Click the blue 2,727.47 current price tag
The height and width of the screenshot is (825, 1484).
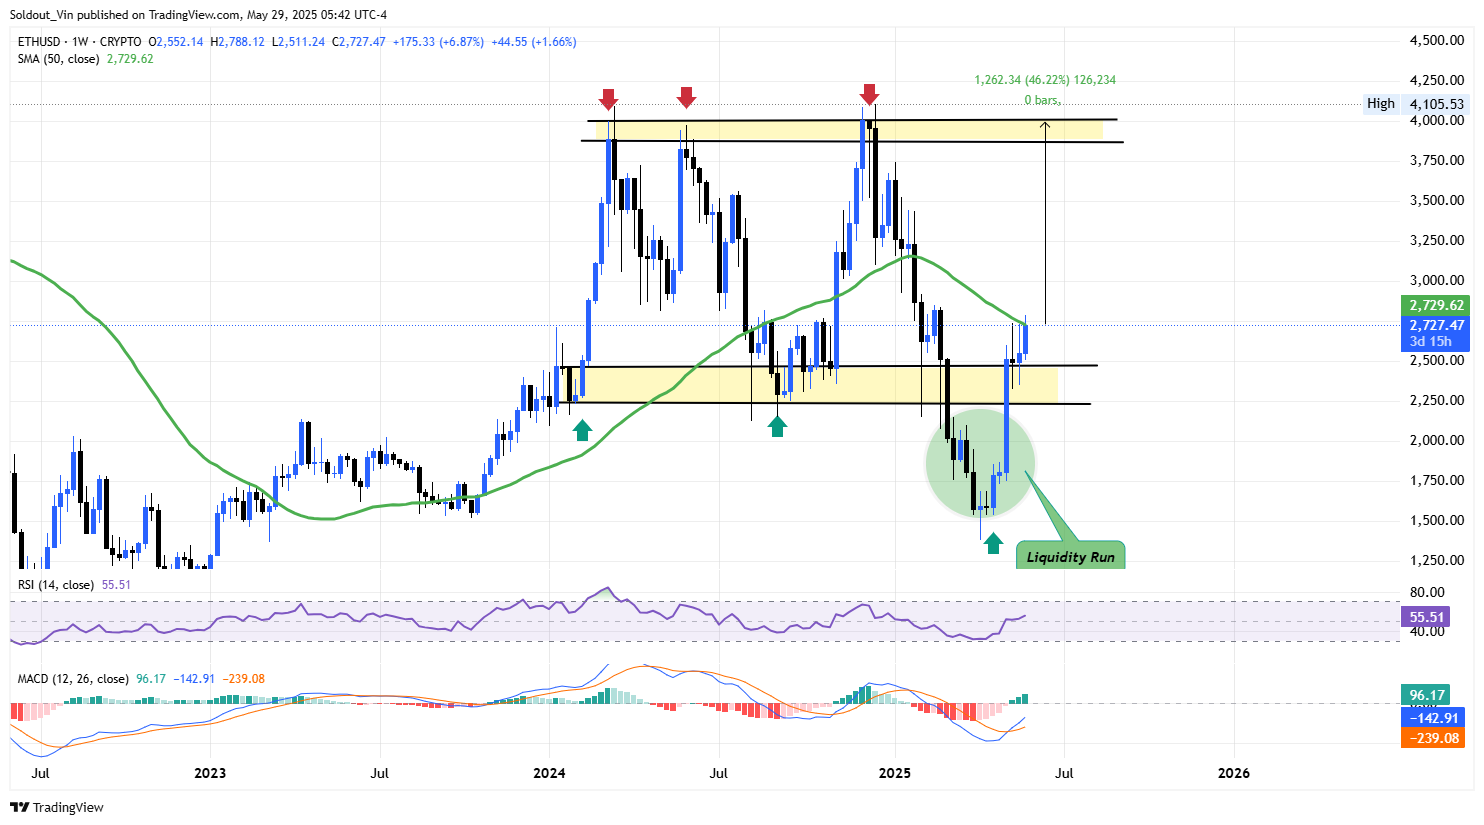pos(1436,326)
